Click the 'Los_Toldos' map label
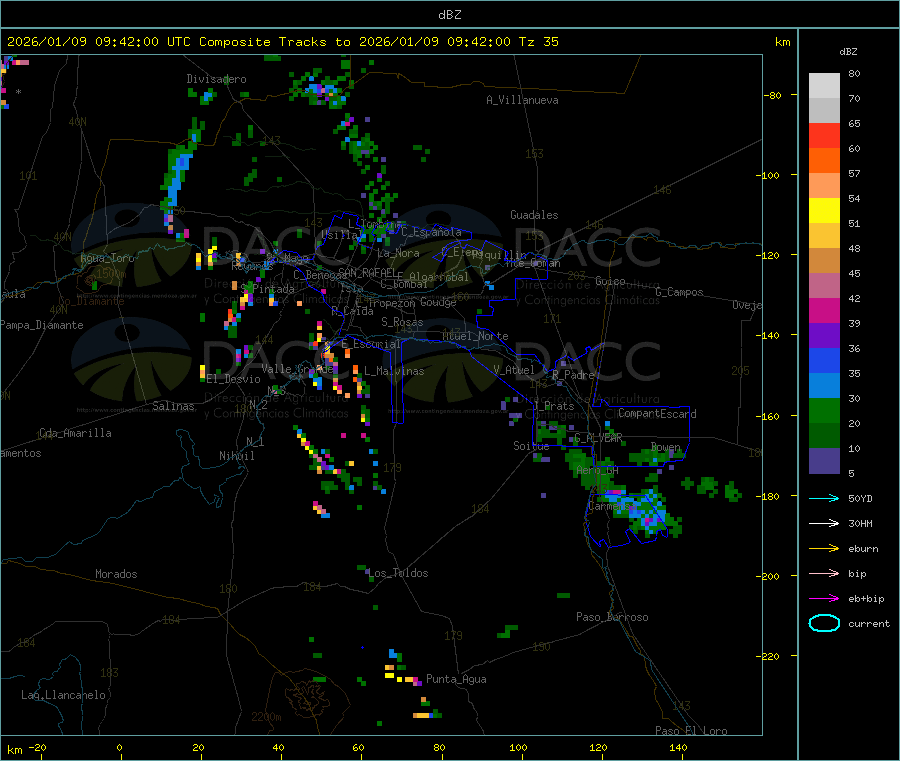The height and width of the screenshot is (761, 900). click(398, 573)
